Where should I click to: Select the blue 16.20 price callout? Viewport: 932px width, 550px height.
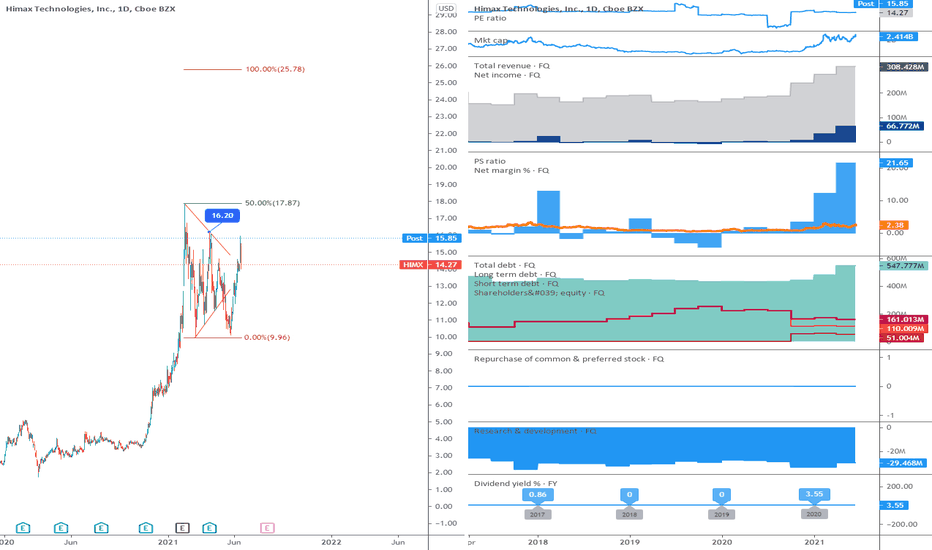(x=222, y=215)
